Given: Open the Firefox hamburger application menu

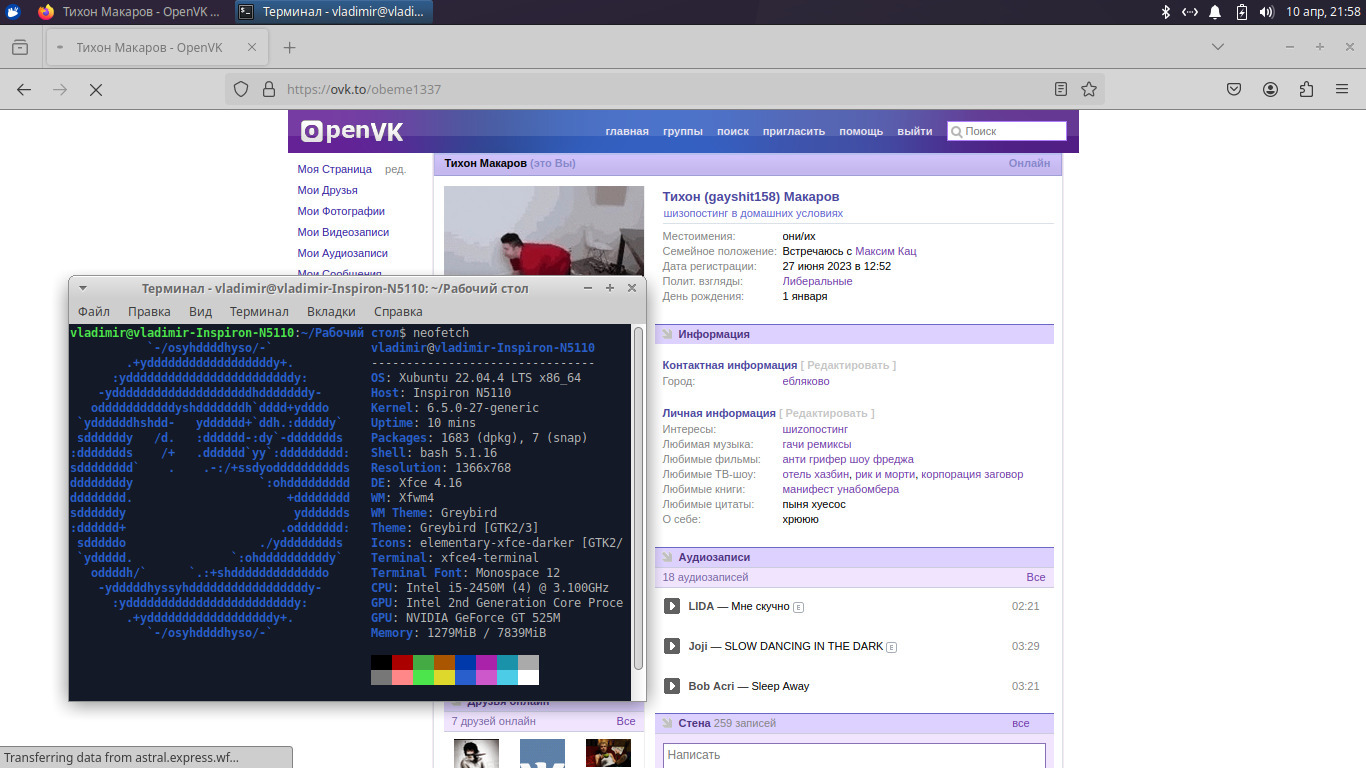Looking at the screenshot, I should click(1342, 89).
